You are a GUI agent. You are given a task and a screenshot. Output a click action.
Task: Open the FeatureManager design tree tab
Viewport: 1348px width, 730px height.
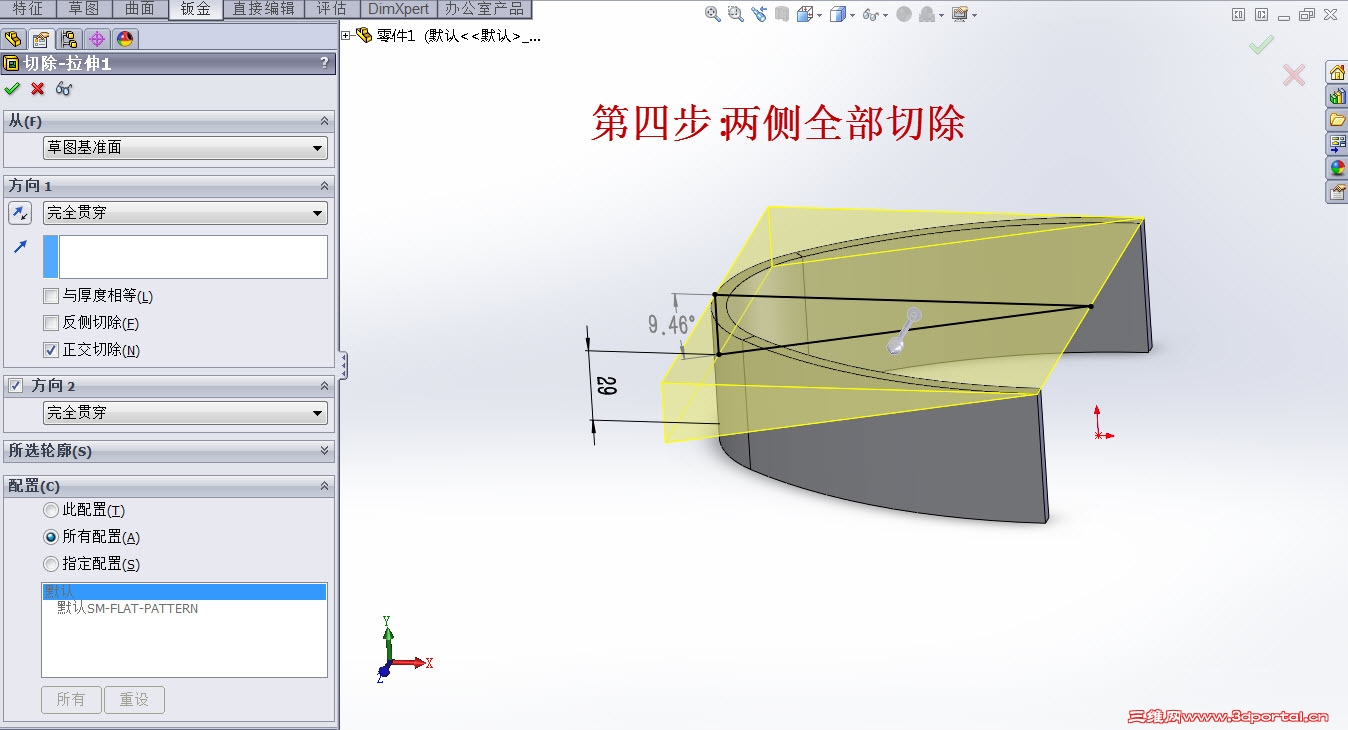click(x=13, y=39)
